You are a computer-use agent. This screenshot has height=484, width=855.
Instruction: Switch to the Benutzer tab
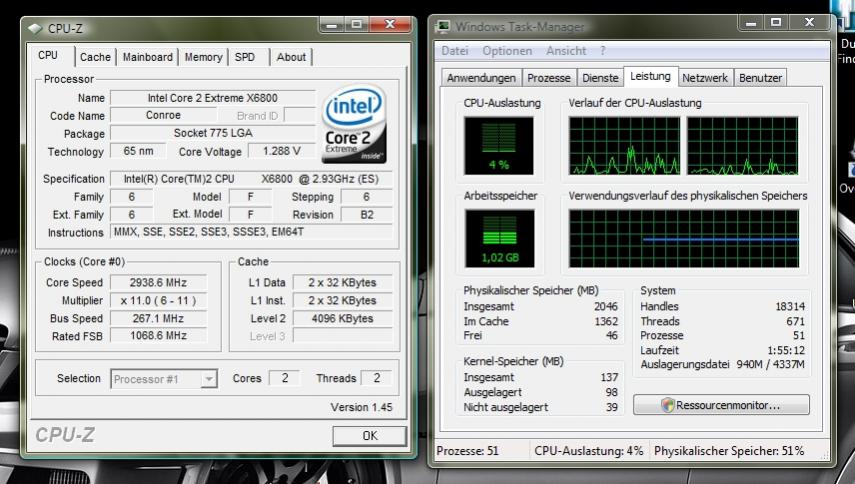pos(760,78)
